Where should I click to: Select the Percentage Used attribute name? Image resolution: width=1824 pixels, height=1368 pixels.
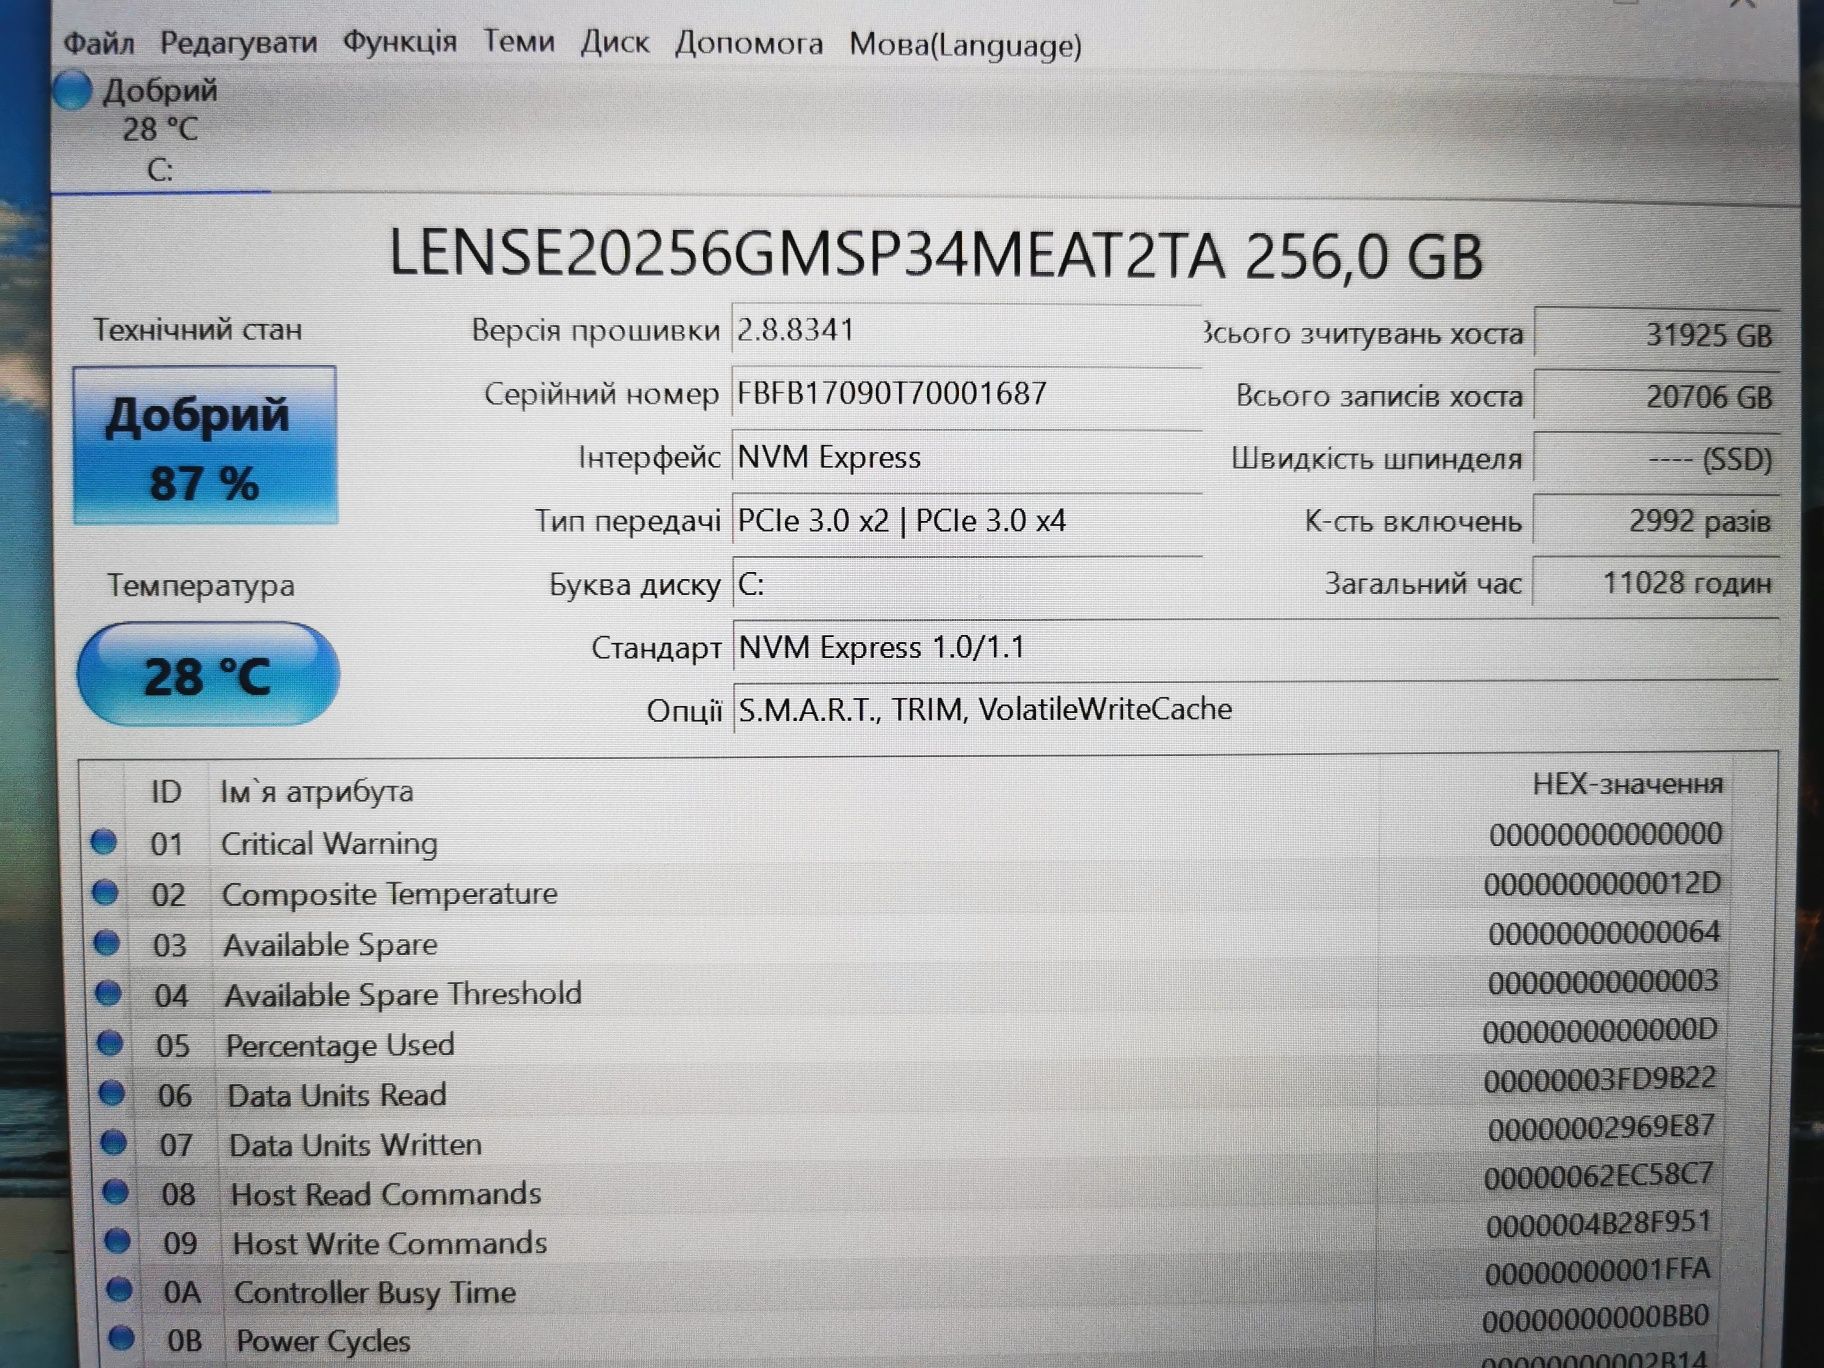[x=340, y=1045]
